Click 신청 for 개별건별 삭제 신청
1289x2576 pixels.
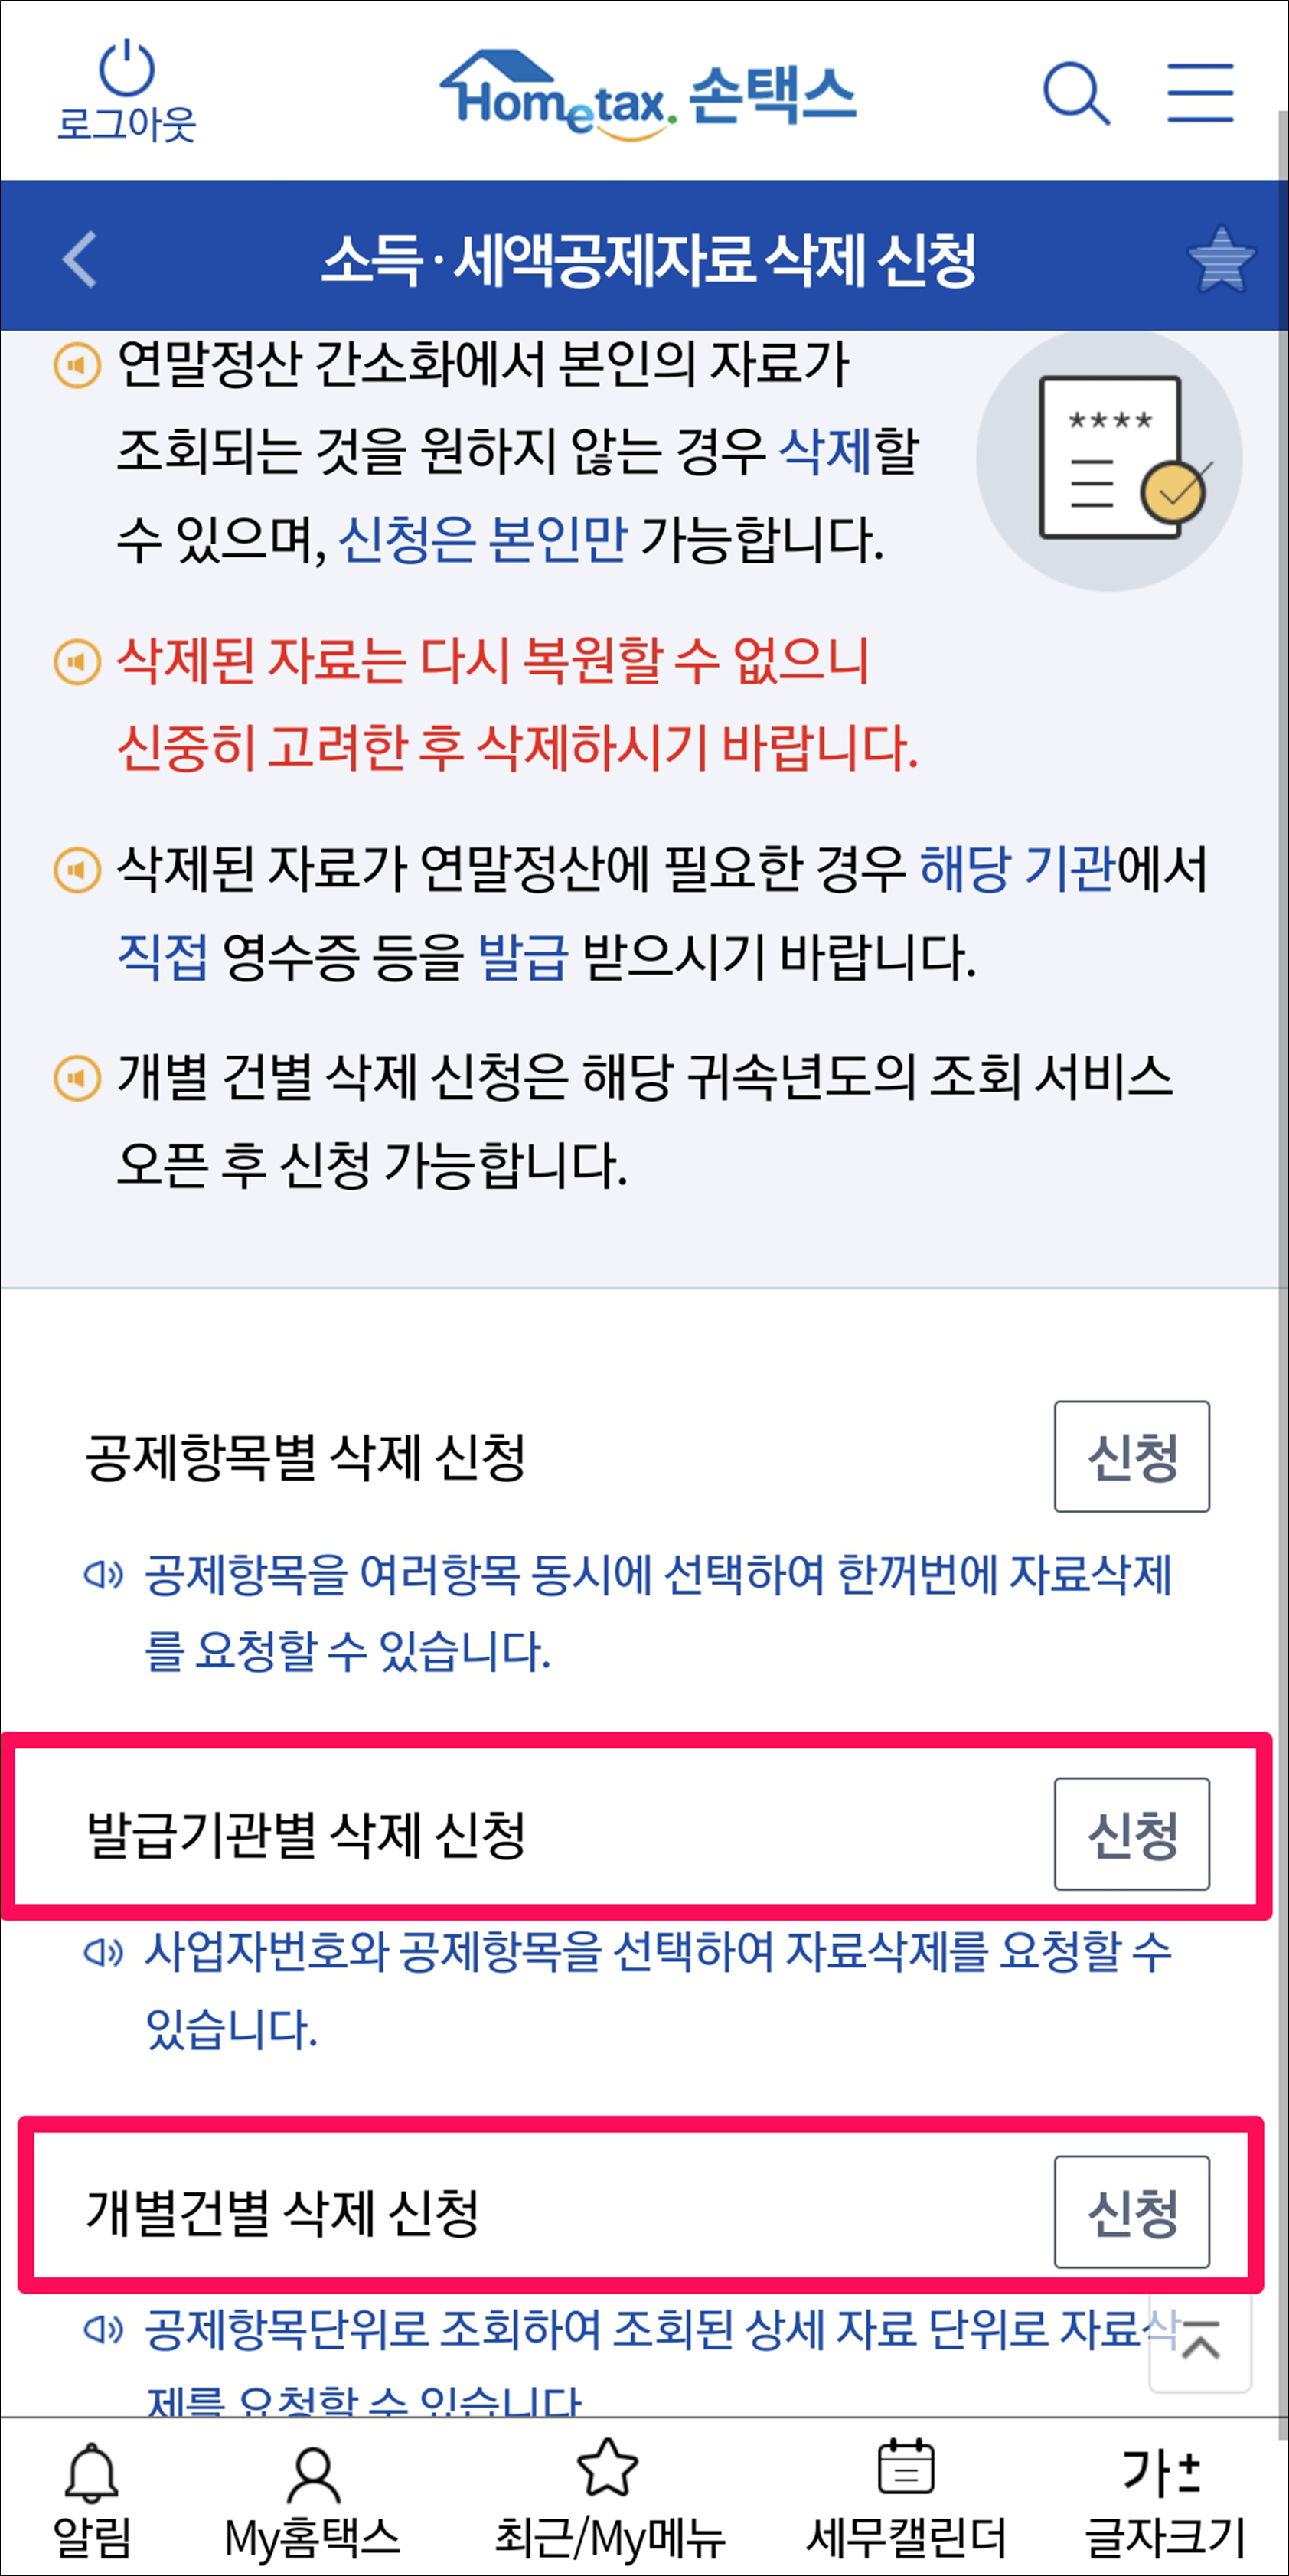pyautogui.click(x=1132, y=2212)
